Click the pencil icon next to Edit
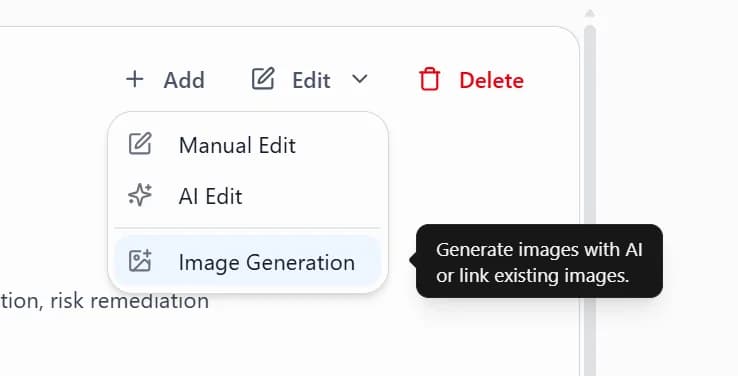Image resolution: width=738 pixels, height=376 pixels. point(263,79)
